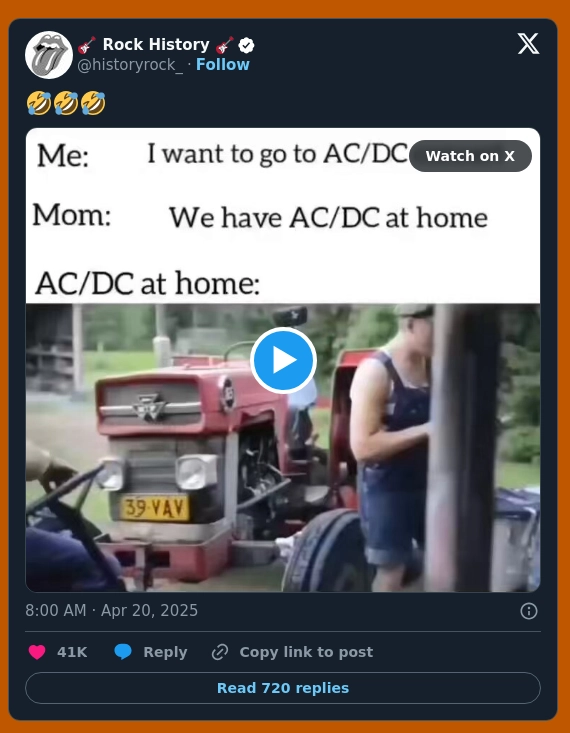Open the @historyrock_ handle link
The image size is (570, 733).
tap(130, 65)
